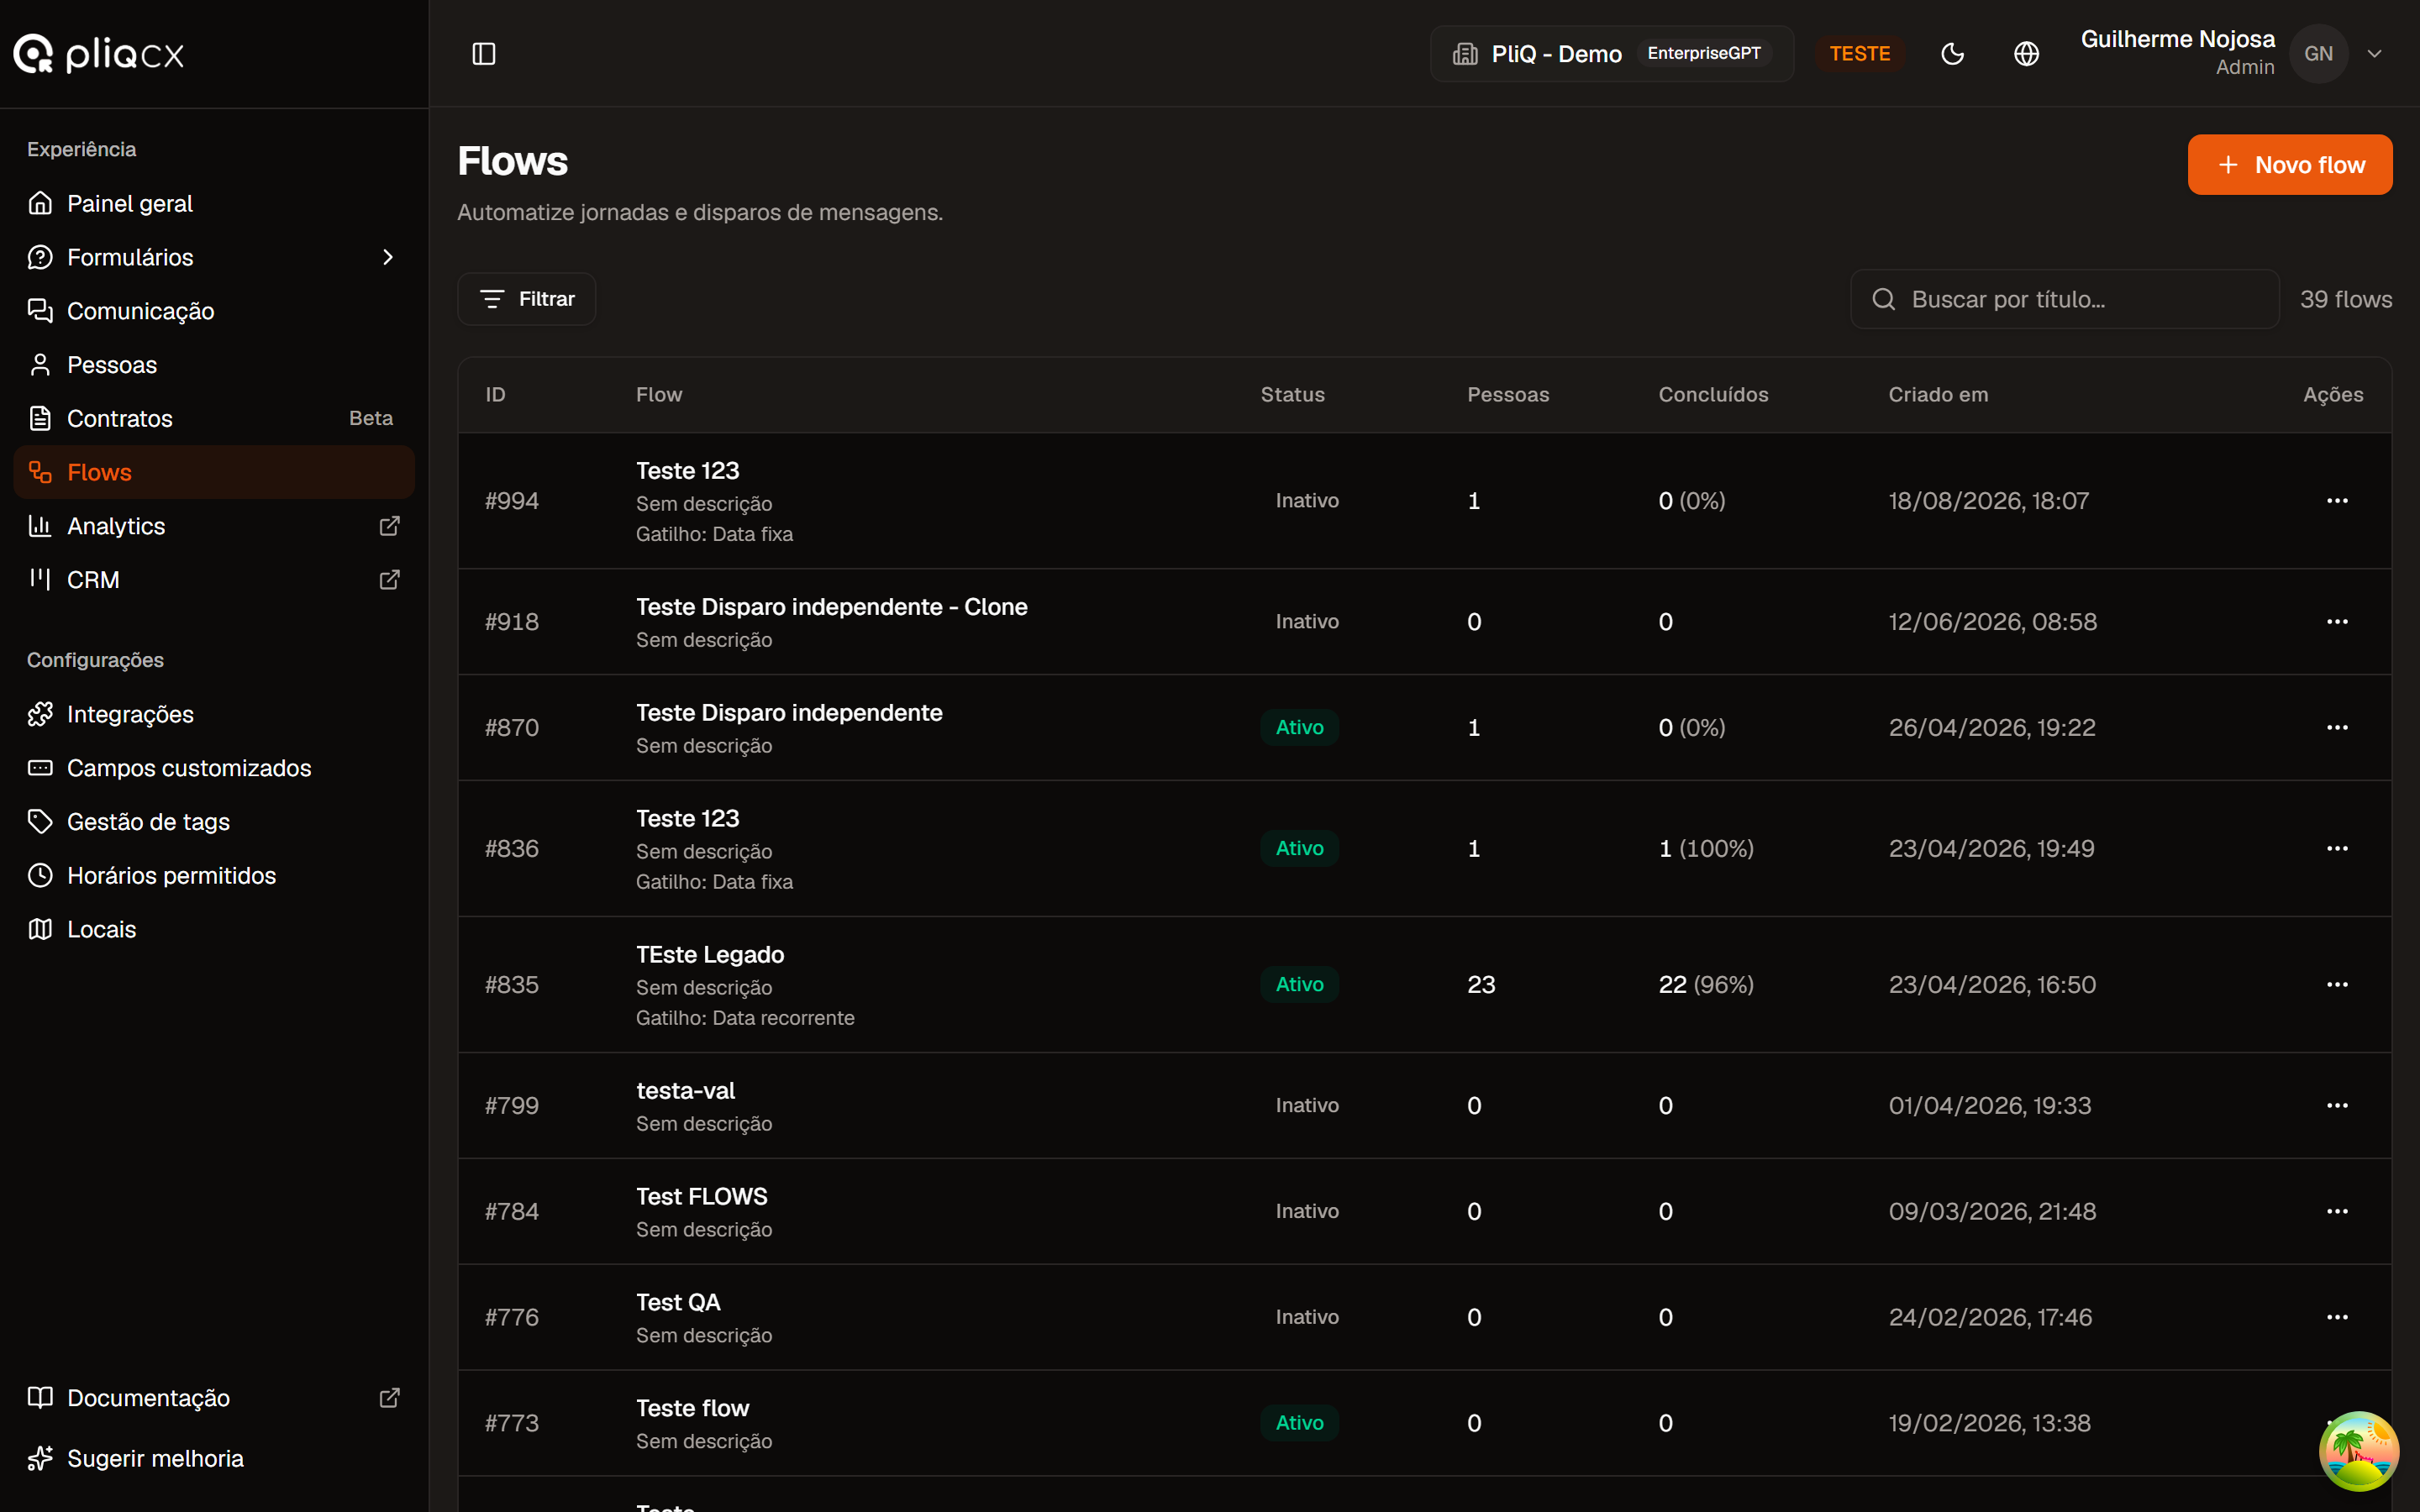Image resolution: width=2420 pixels, height=1512 pixels.
Task: Collapse the sidebar panel toggle icon
Action: coord(484,54)
